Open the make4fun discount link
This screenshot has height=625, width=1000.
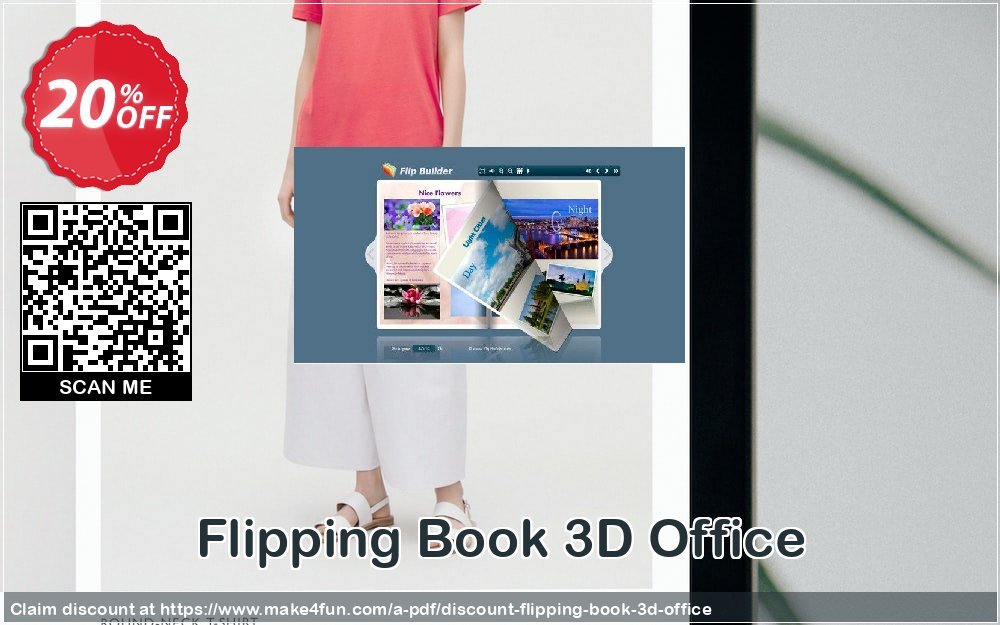(x=435, y=609)
